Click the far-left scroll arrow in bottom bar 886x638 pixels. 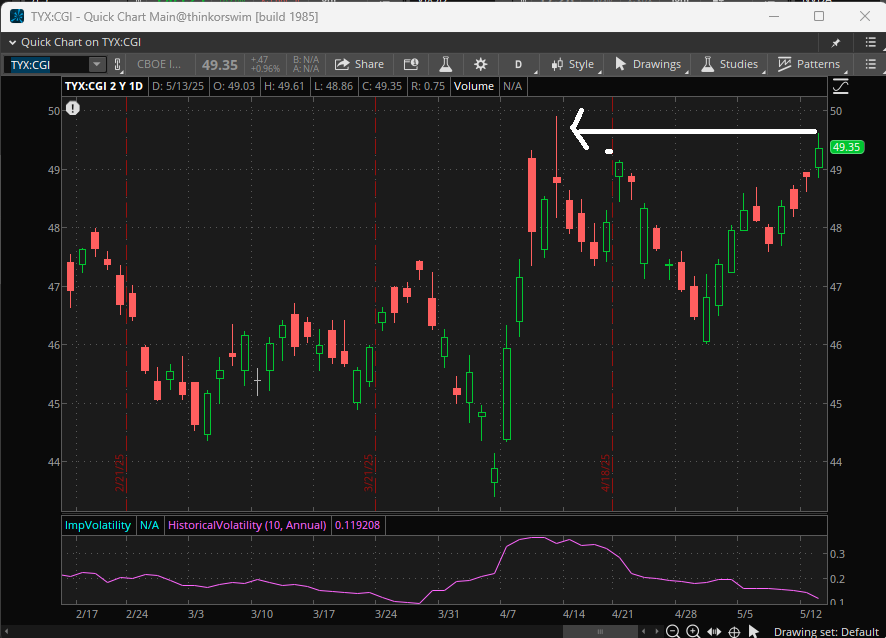tap(7, 631)
